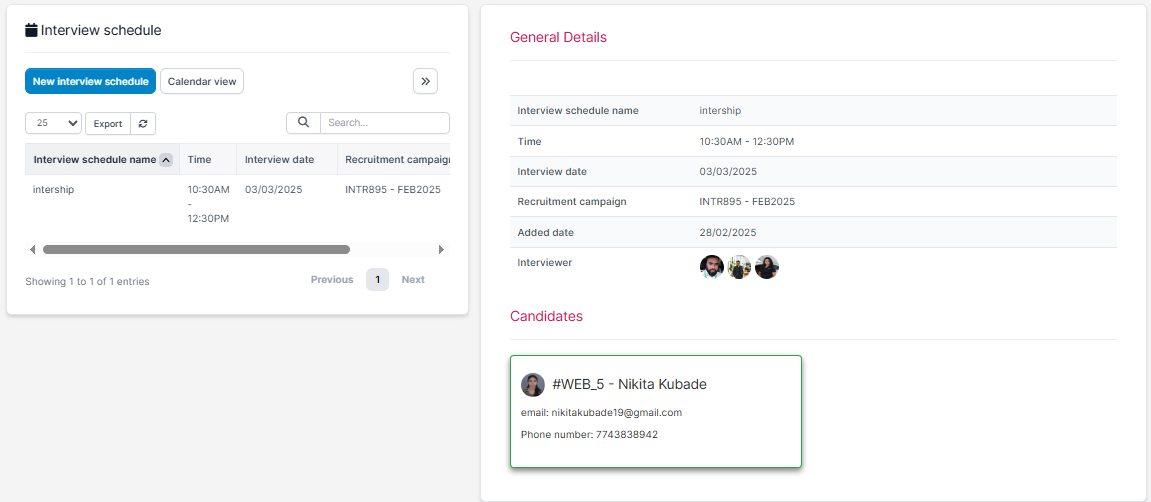Click the refresh table icon button

[x=143, y=123]
